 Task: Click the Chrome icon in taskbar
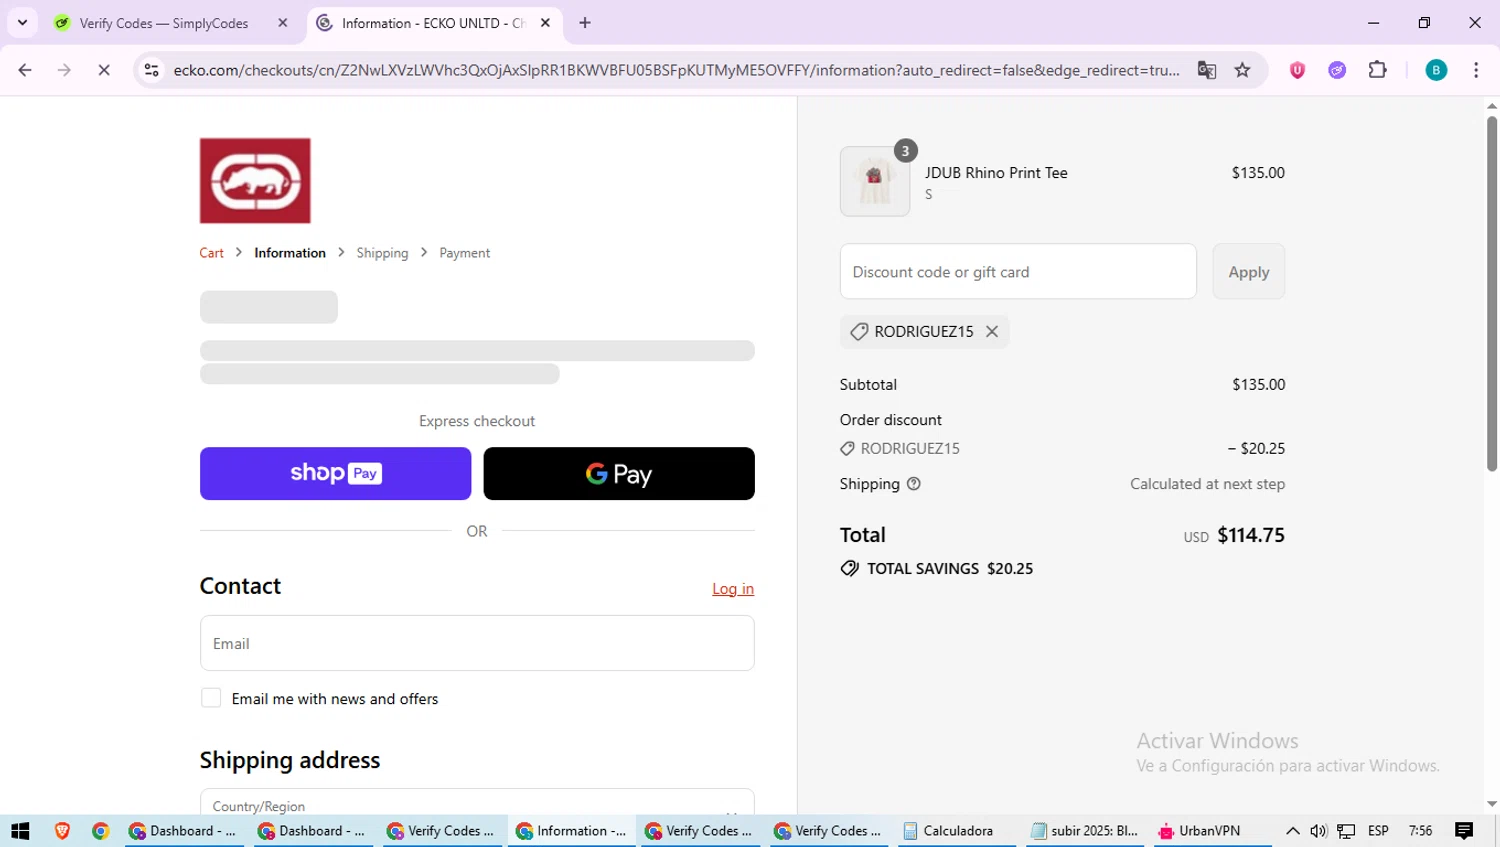pos(100,831)
